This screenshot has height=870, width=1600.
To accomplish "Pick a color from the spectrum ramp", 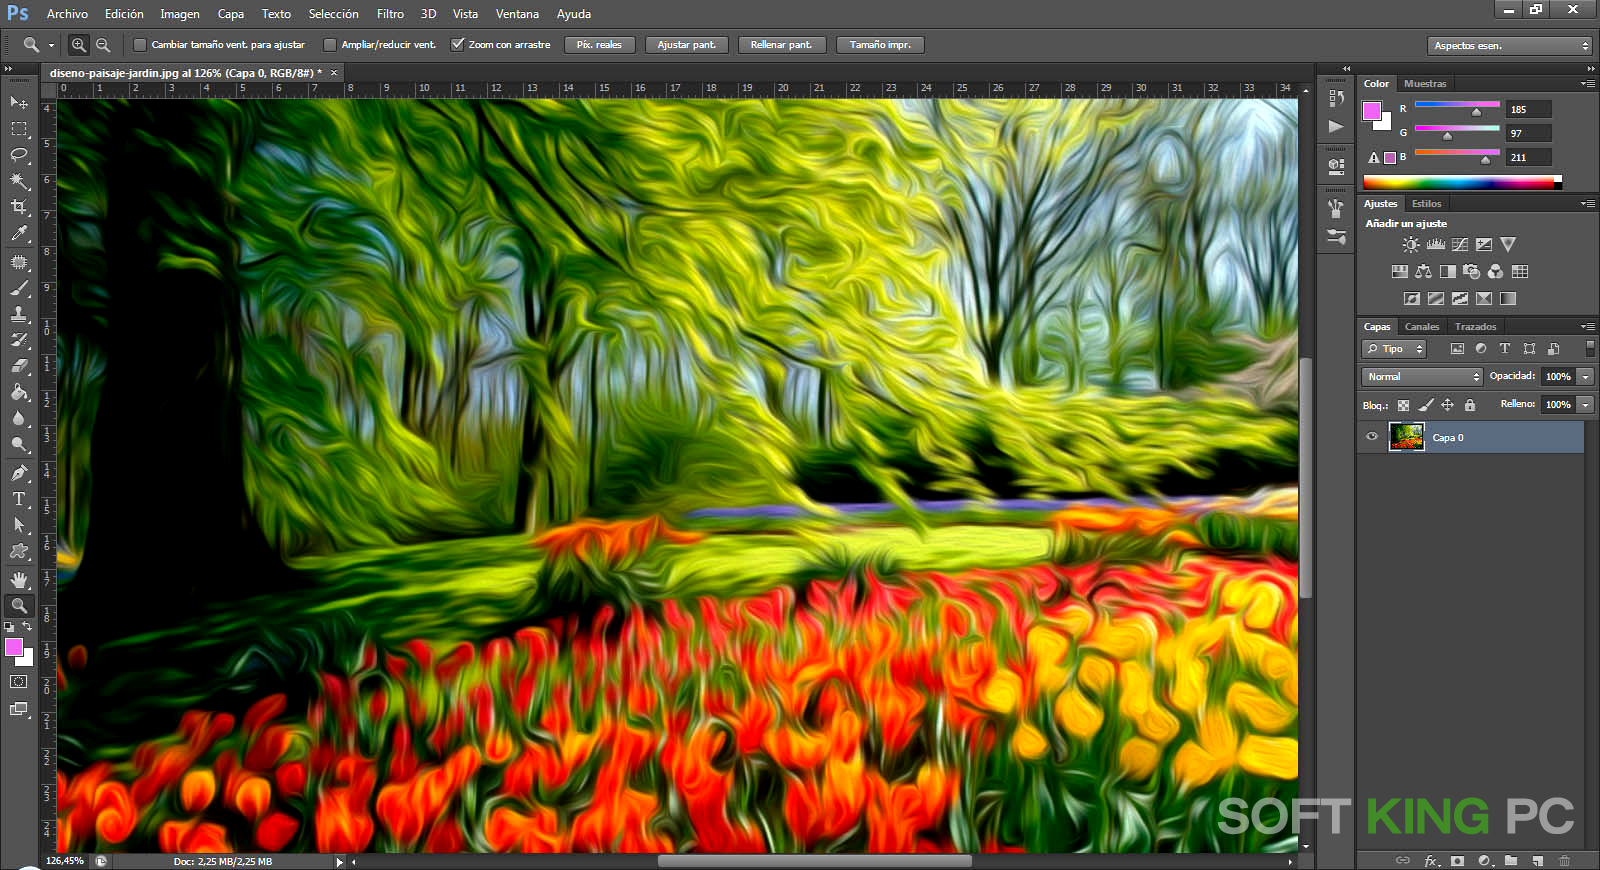I will pyautogui.click(x=1462, y=183).
